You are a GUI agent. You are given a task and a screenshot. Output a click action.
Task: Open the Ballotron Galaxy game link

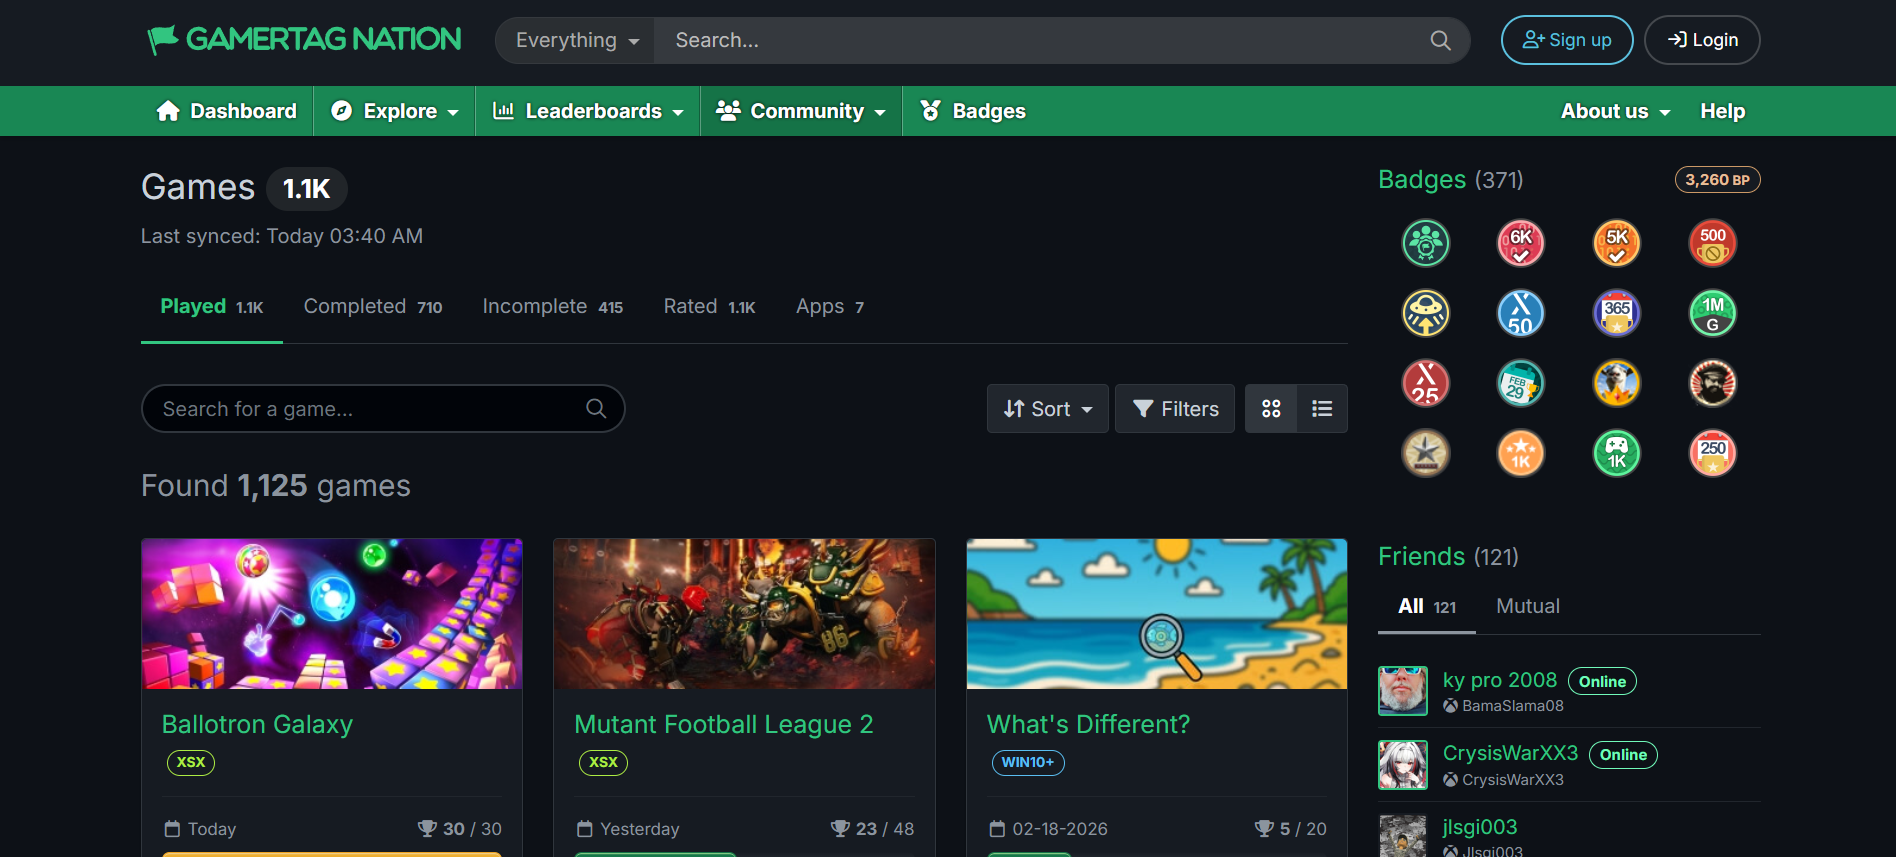coord(257,724)
